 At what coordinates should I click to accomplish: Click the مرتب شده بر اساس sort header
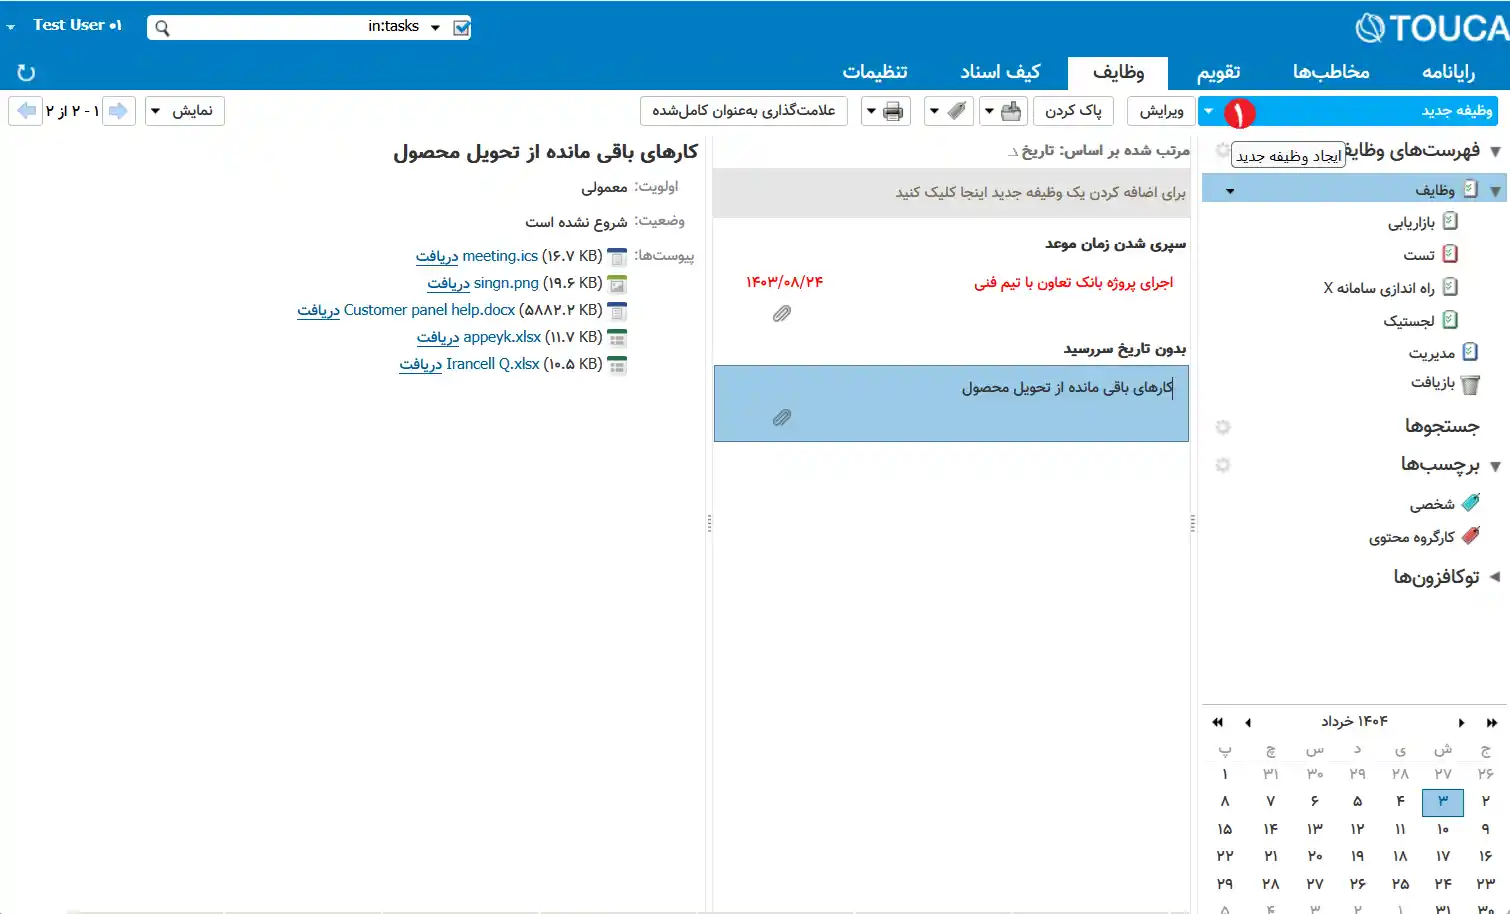1098,151
